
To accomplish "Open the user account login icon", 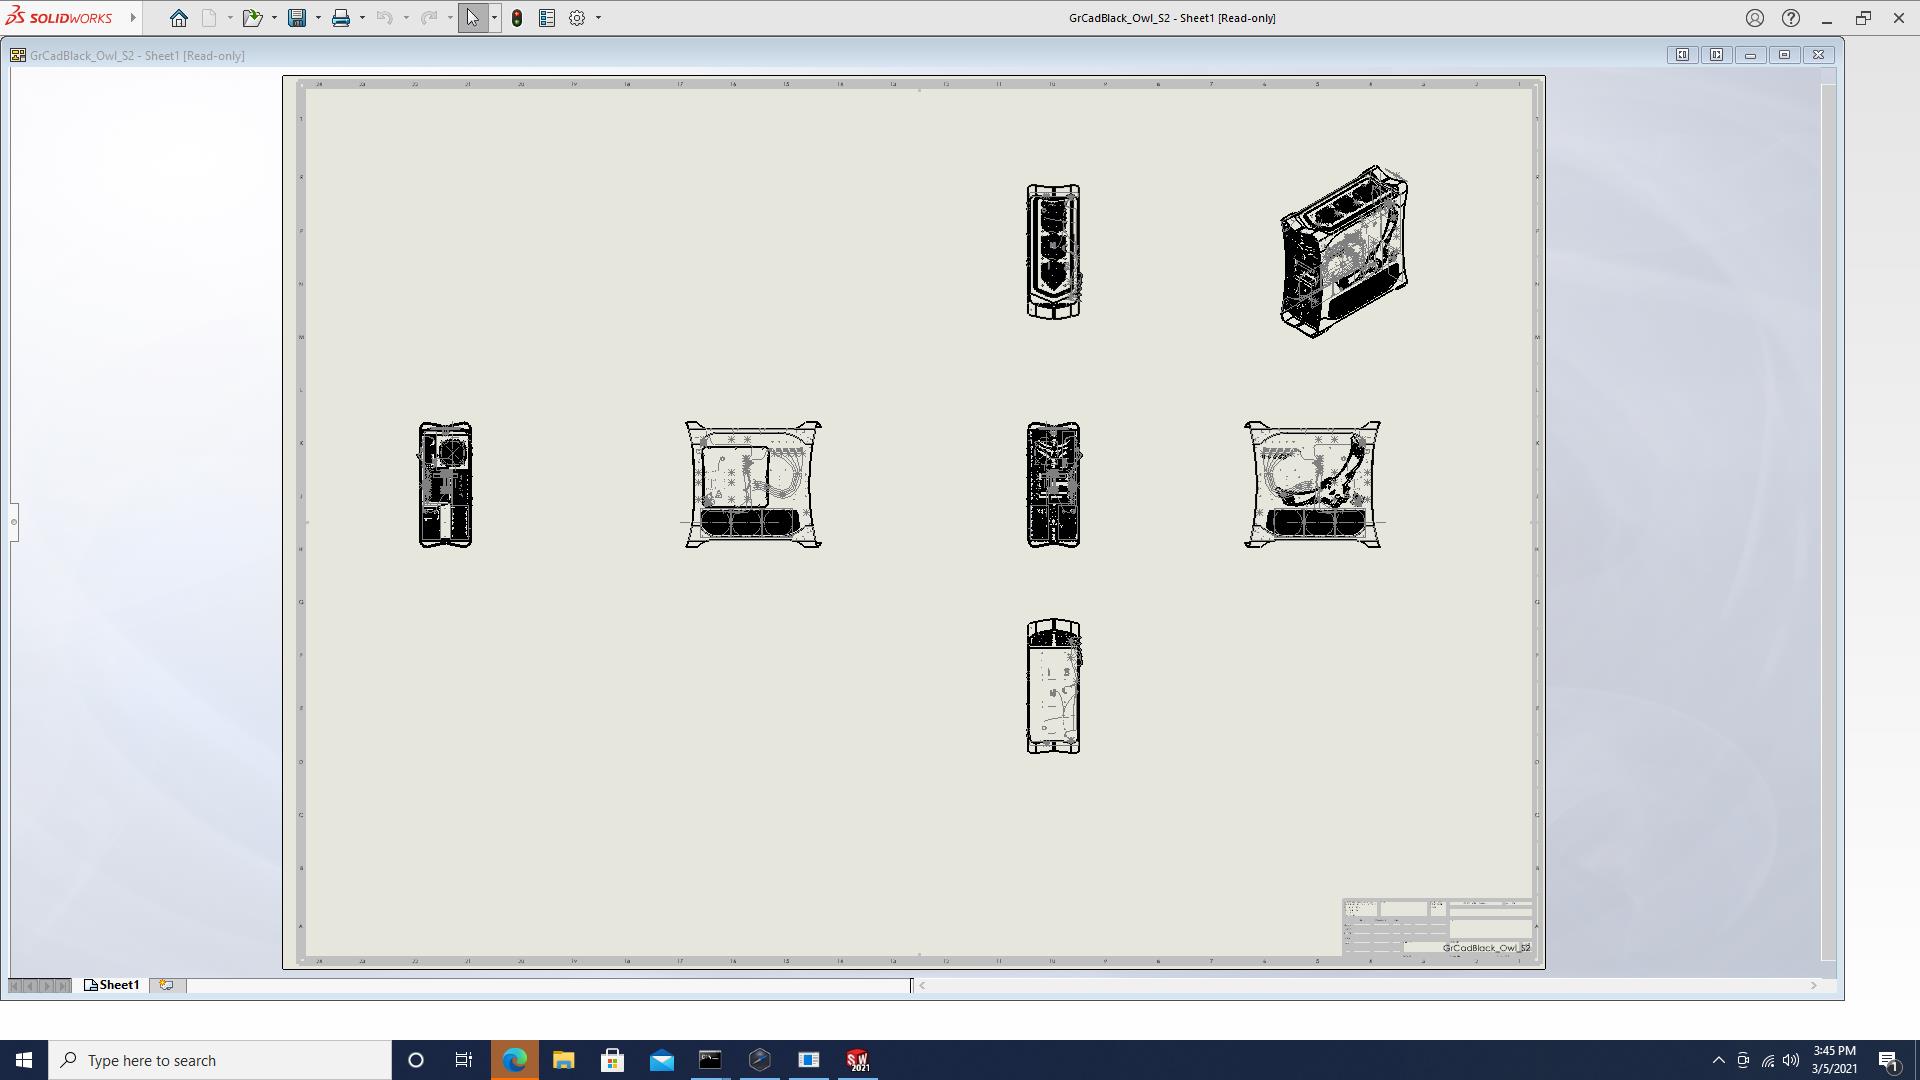I will tap(1755, 18).
